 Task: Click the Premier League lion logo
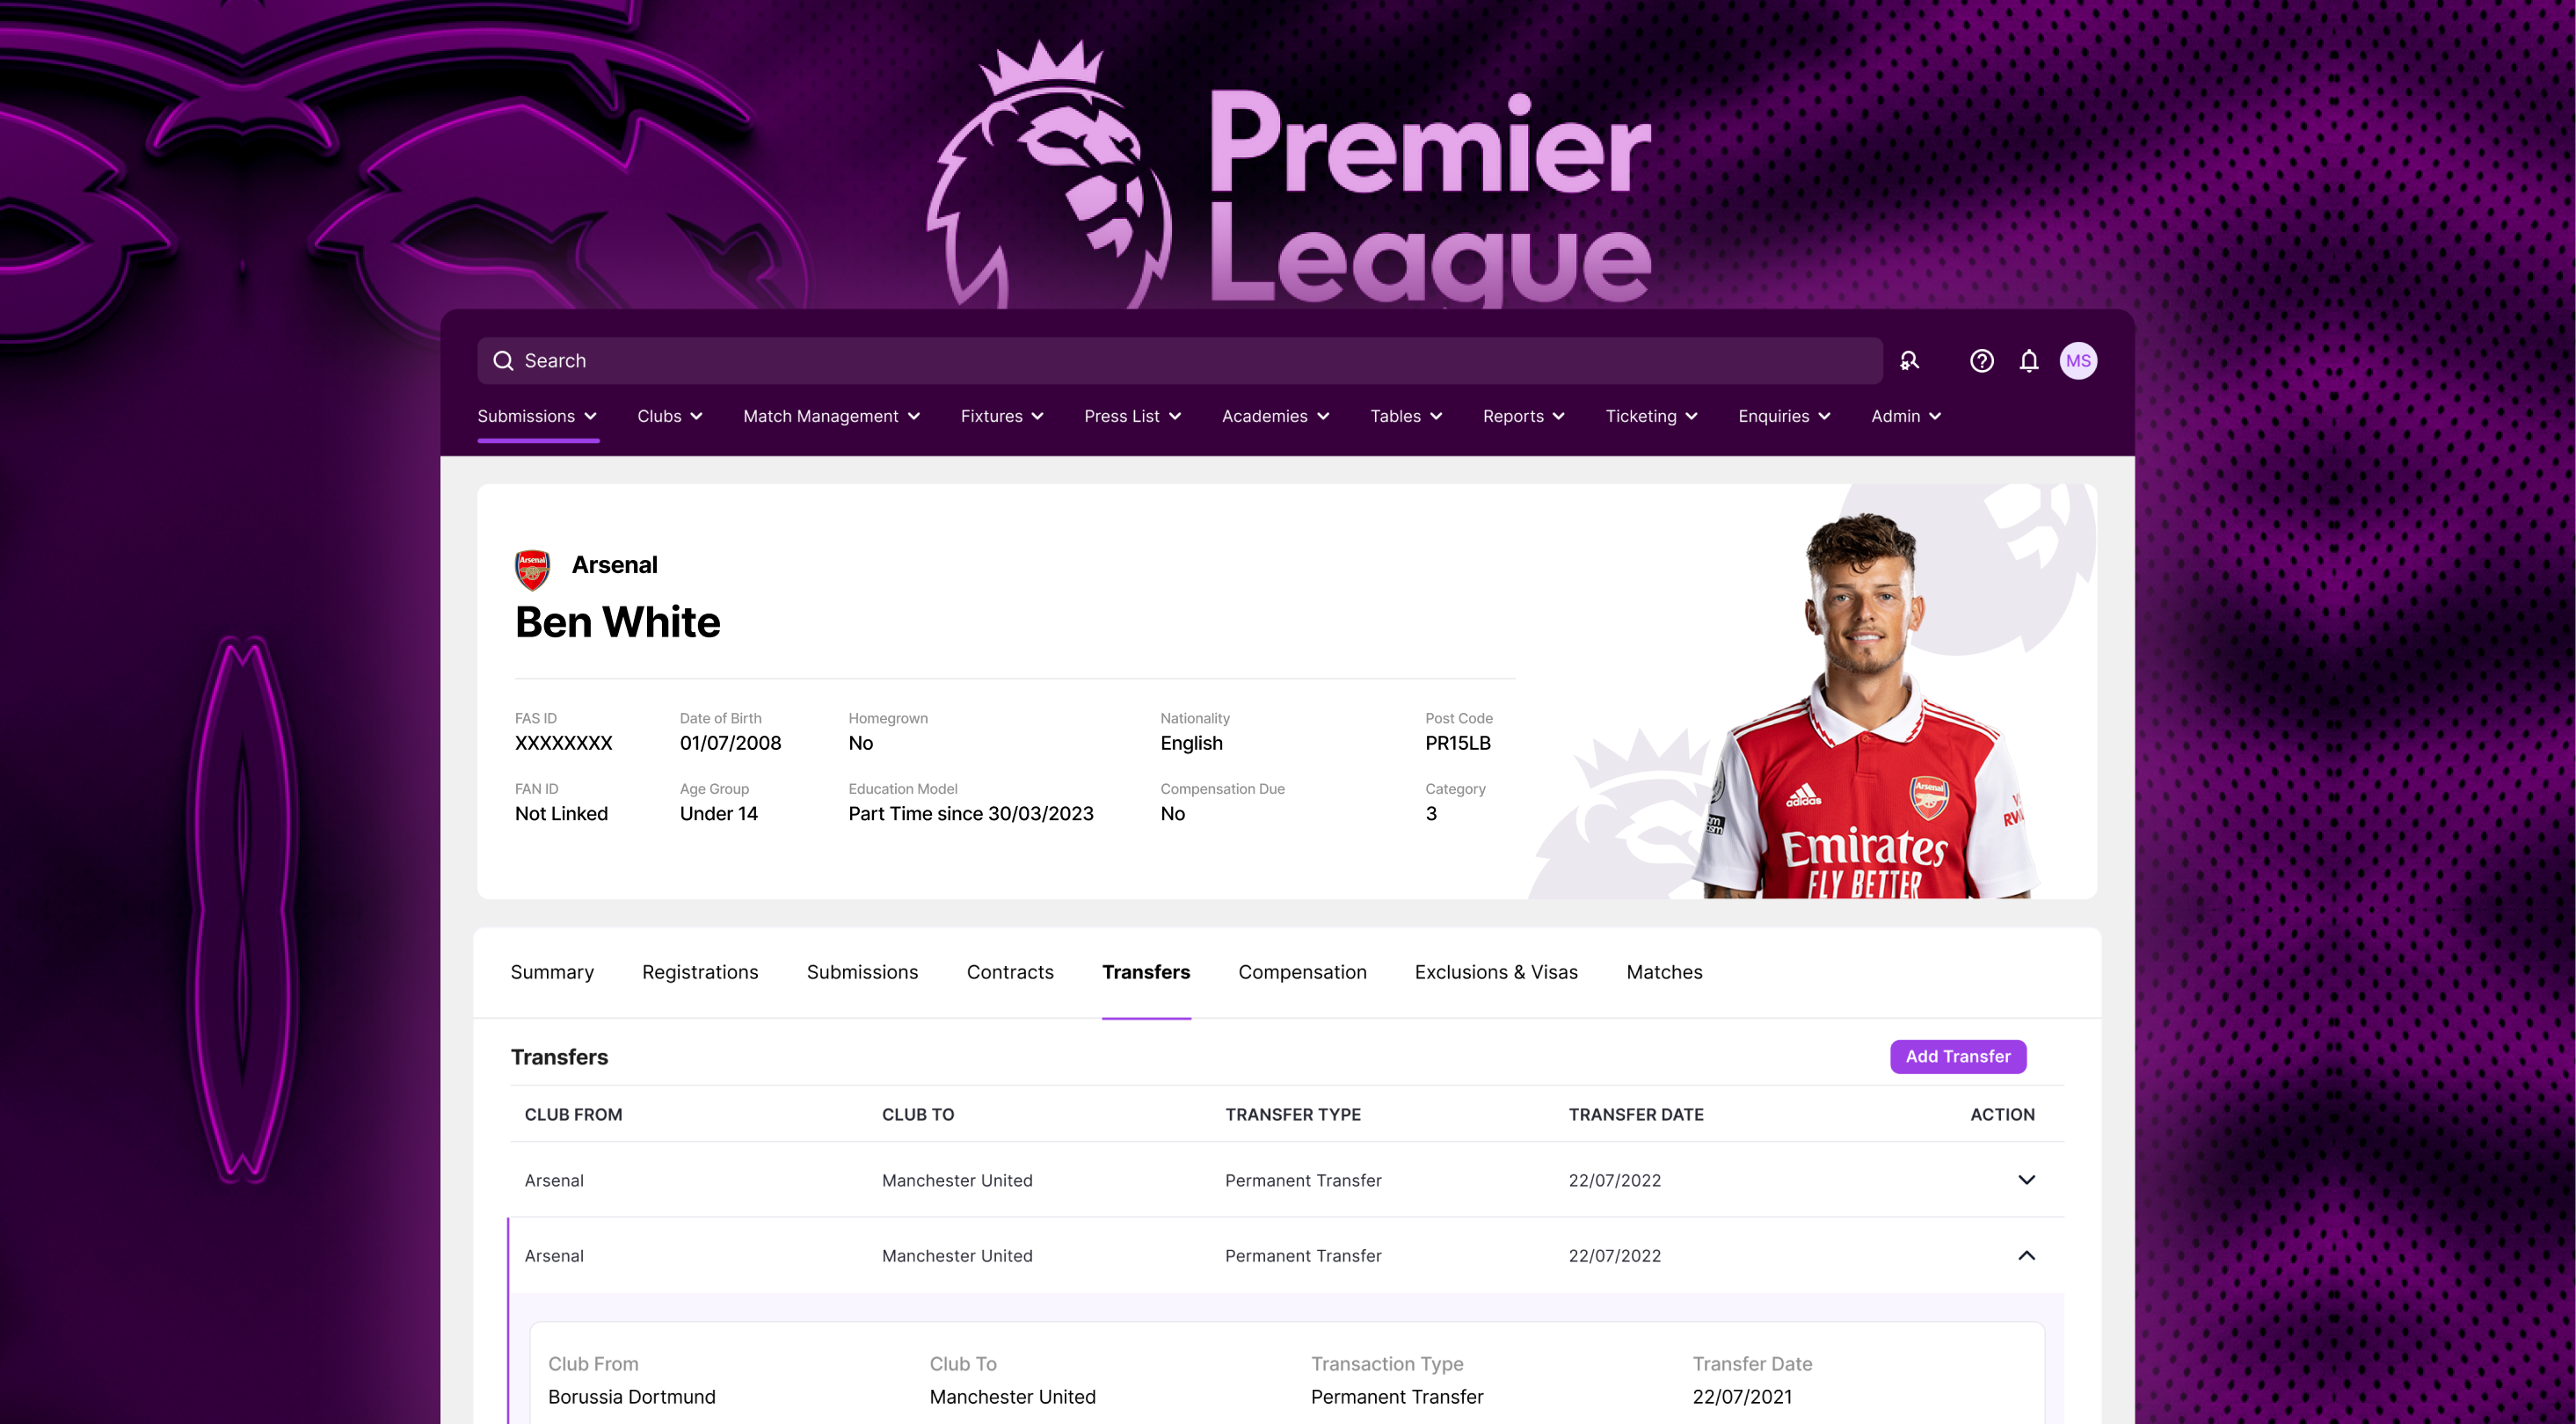tap(1050, 175)
